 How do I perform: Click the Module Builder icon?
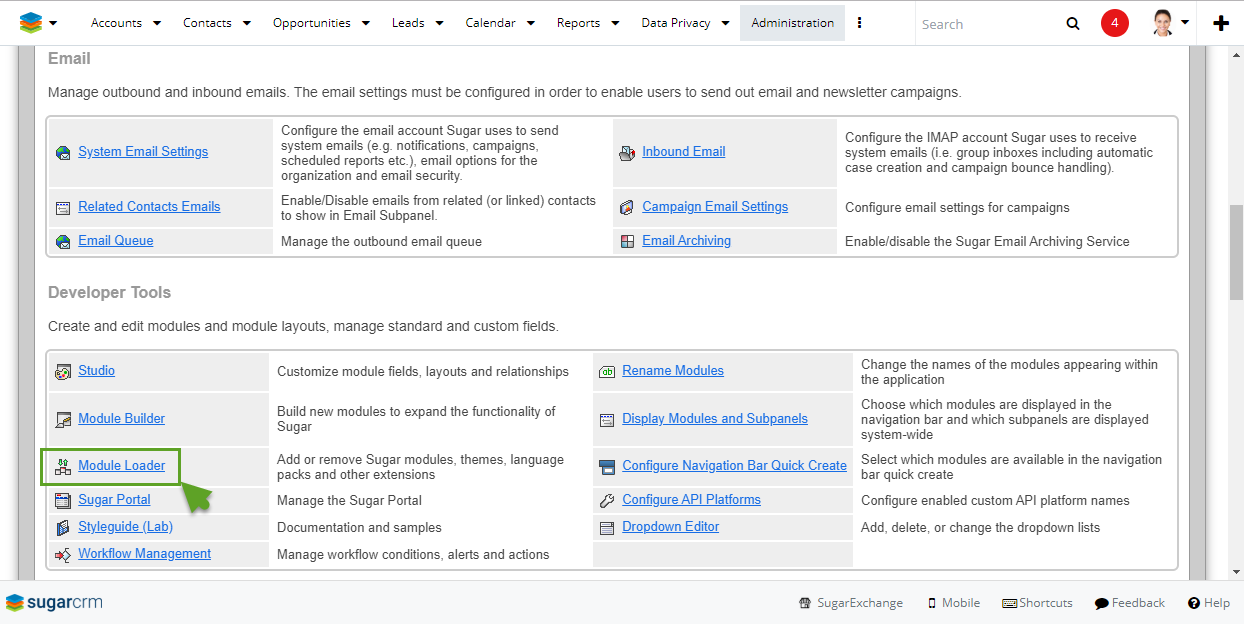click(64, 420)
